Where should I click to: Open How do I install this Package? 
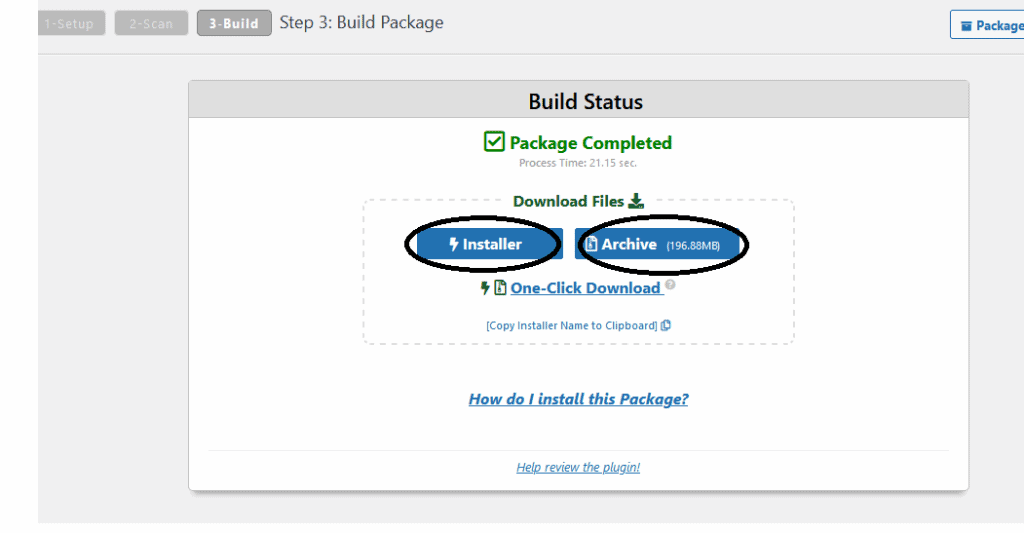point(579,399)
